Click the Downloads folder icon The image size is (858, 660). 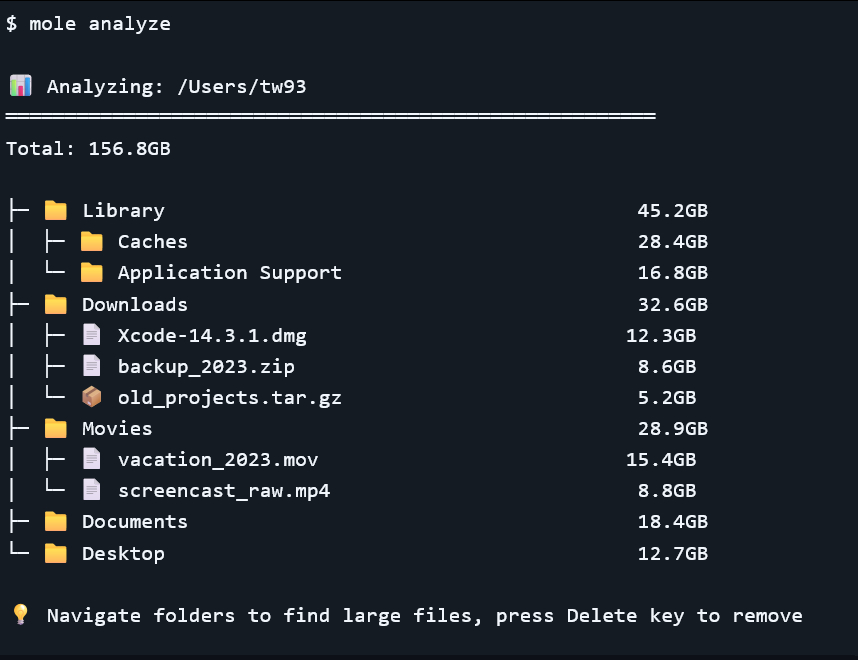click(x=56, y=304)
